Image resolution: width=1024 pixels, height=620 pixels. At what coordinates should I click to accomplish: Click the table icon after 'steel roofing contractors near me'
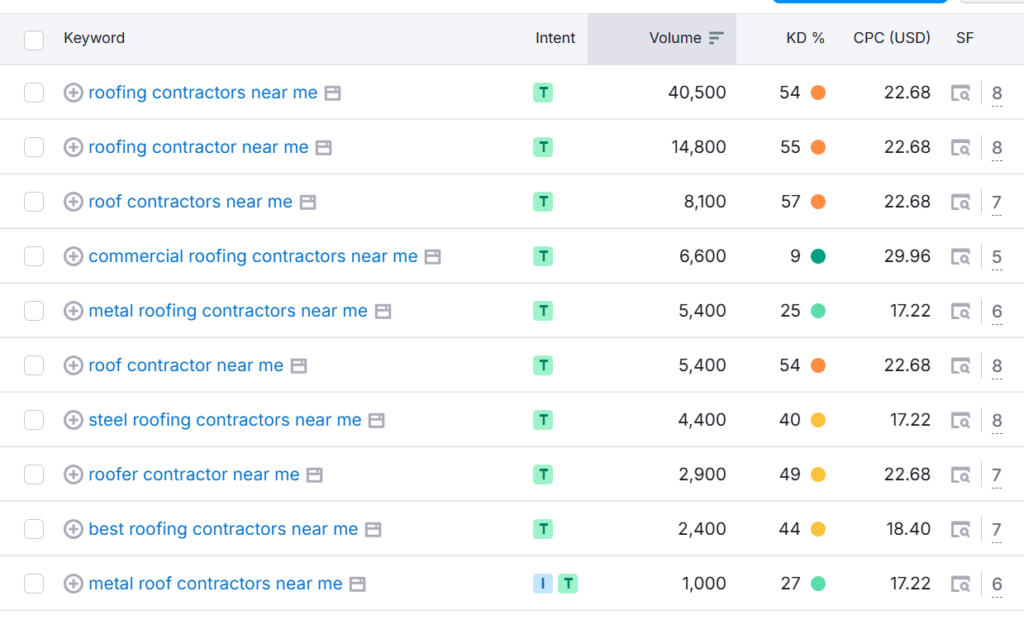click(377, 421)
